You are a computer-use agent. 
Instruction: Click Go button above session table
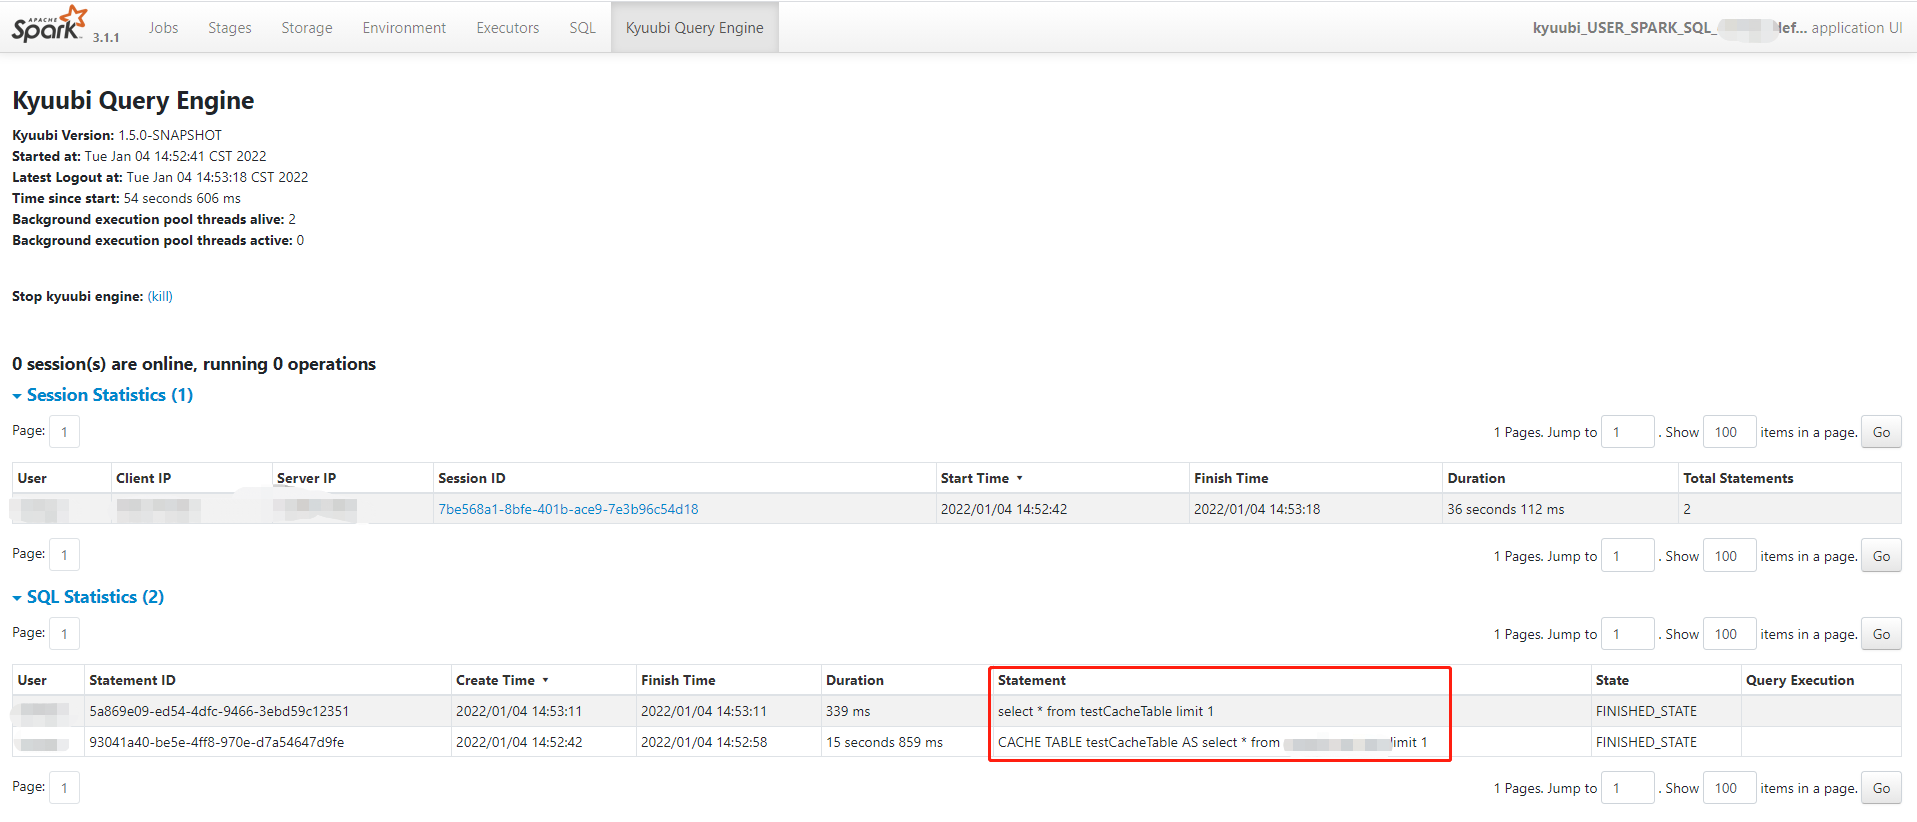click(1881, 432)
